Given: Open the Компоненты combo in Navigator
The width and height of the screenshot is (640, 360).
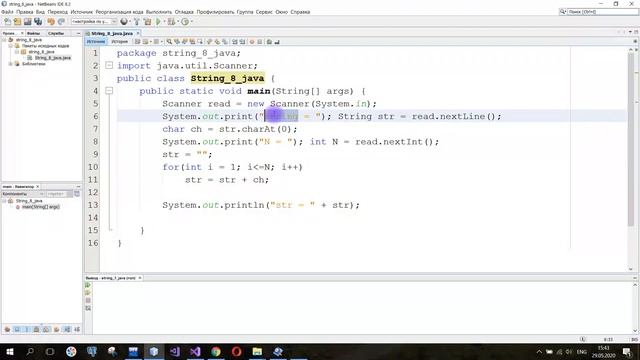Looking at the screenshot, I should point(23,194).
